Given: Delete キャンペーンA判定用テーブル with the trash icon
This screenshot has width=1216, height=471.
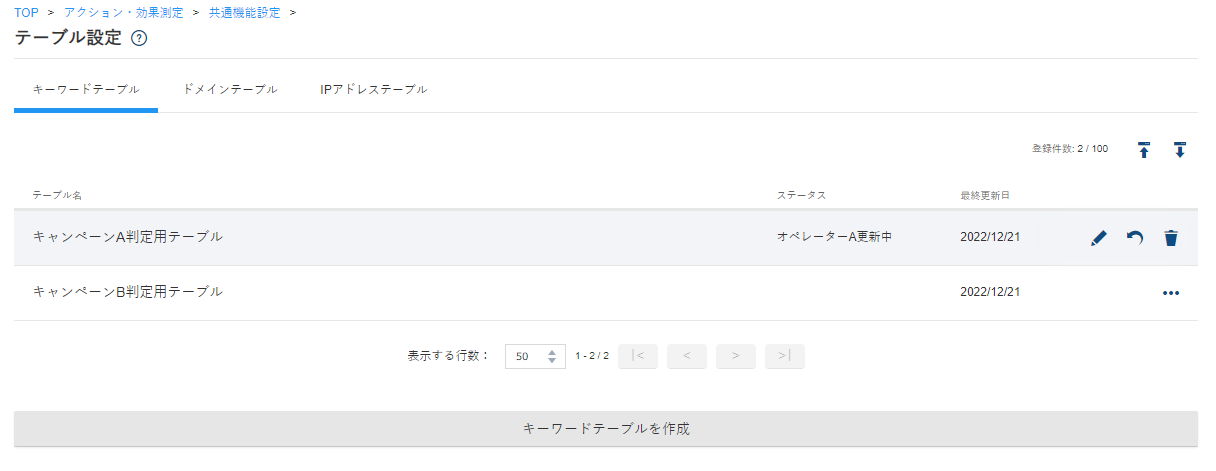Looking at the screenshot, I should (x=1171, y=238).
